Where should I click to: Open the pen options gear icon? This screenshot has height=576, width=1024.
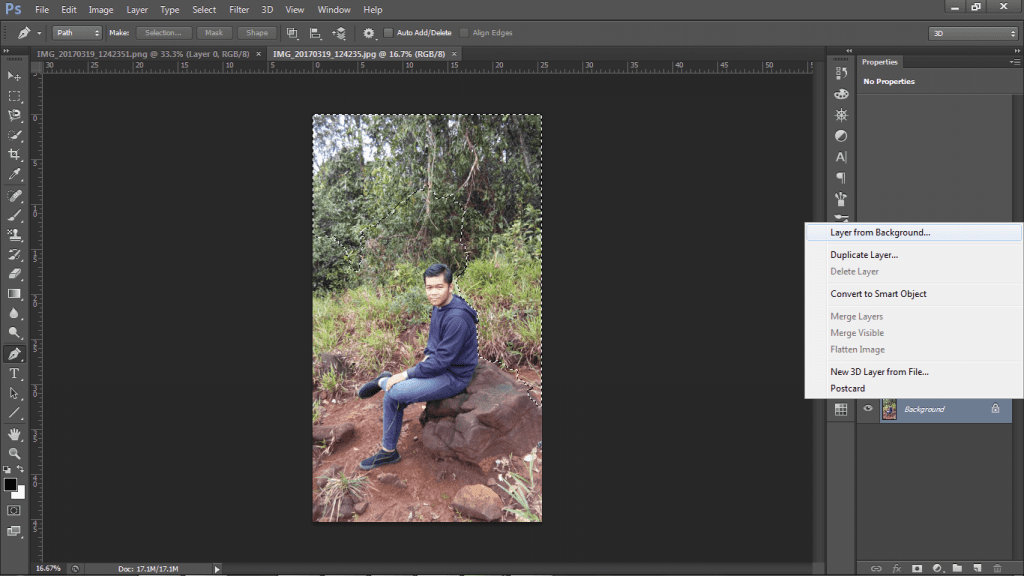[368, 33]
